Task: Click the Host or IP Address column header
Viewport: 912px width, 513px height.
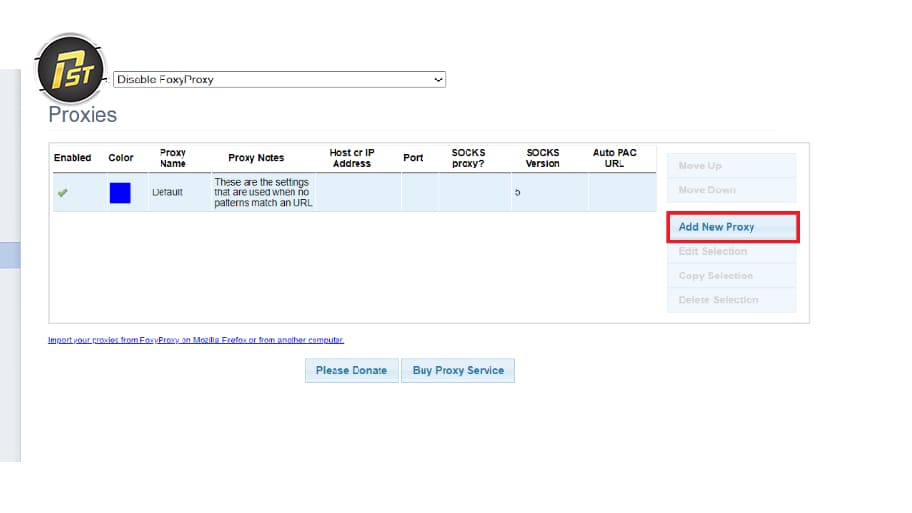Action: [352, 158]
